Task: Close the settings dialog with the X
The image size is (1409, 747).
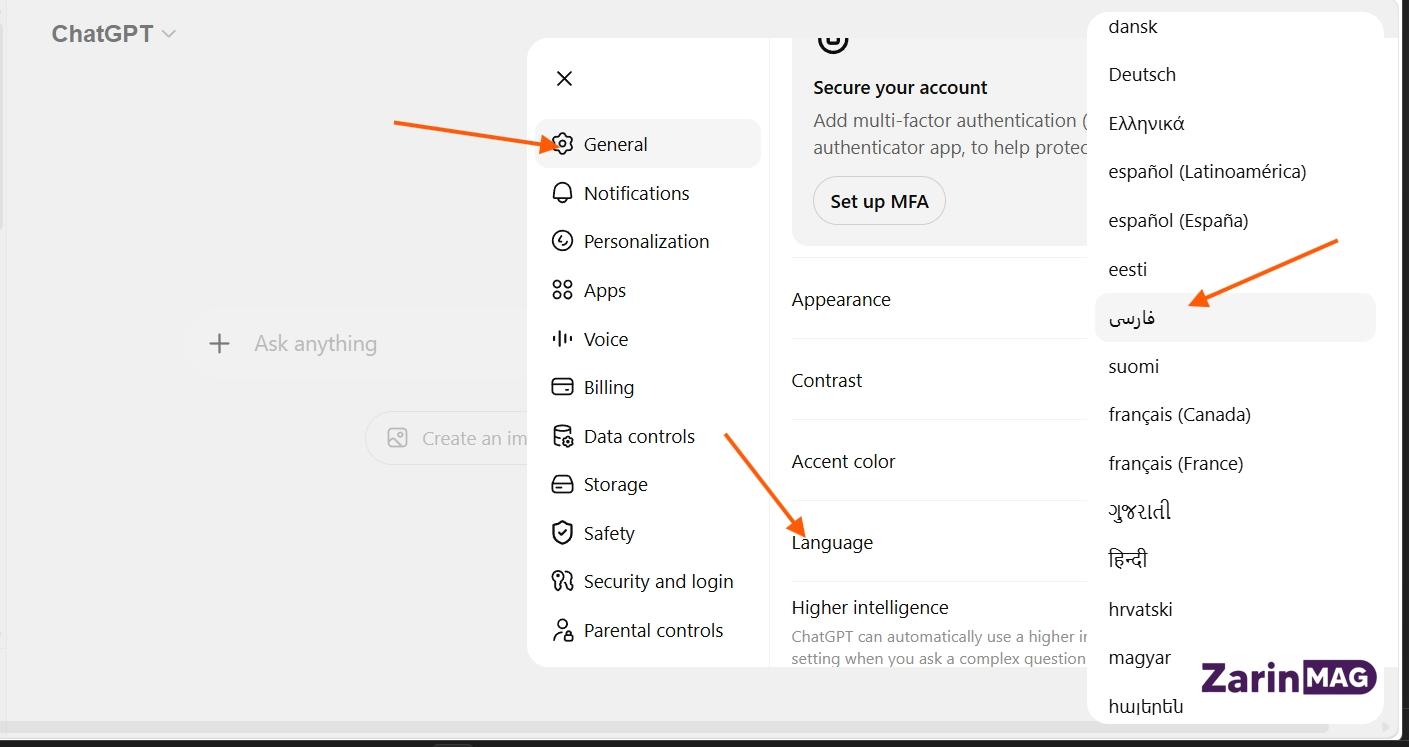Action: point(564,78)
